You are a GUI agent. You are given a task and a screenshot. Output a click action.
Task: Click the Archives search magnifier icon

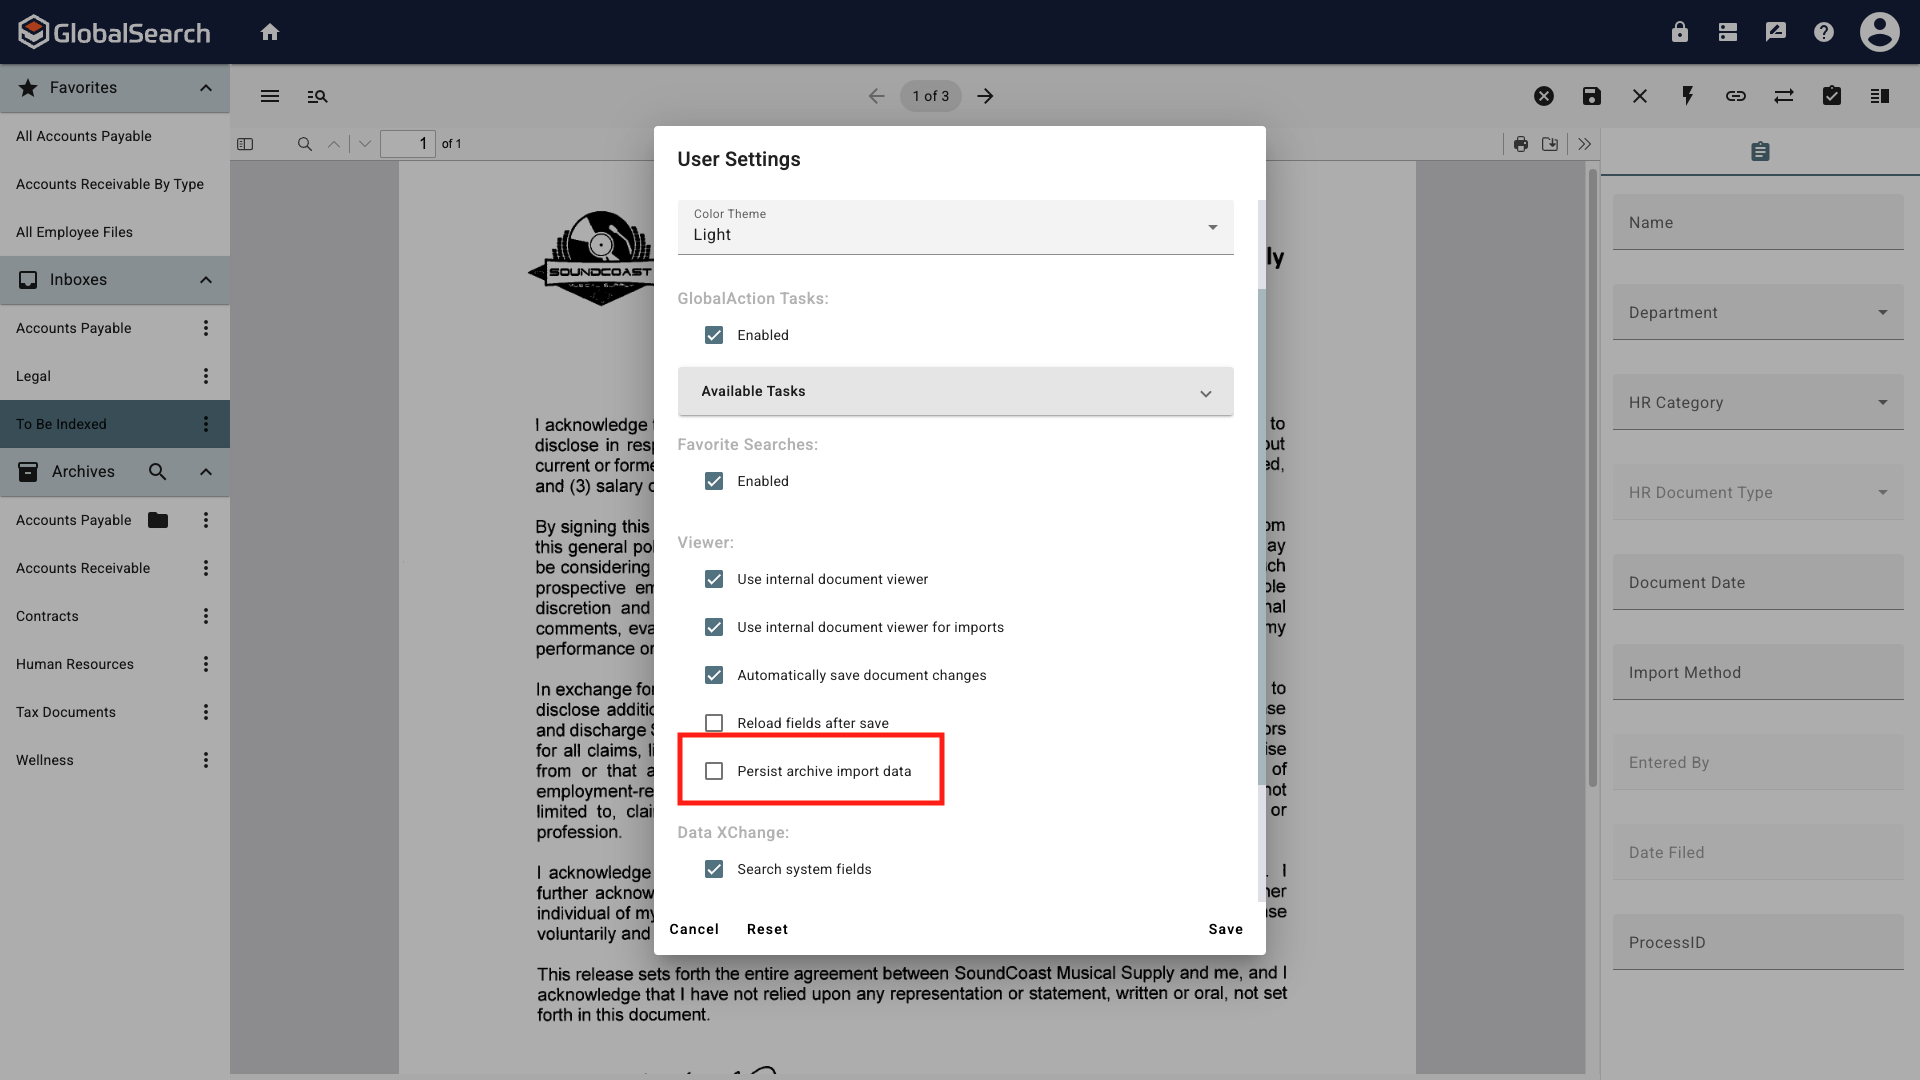pyautogui.click(x=157, y=472)
